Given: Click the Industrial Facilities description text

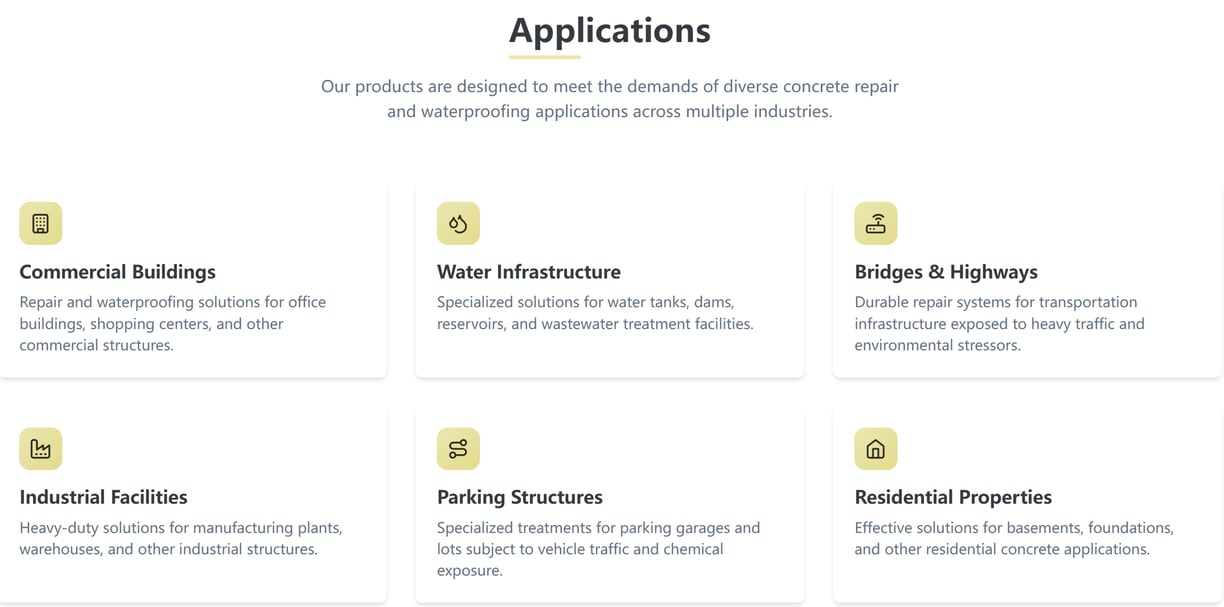Looking at the screenshot, I should [181, 538].
